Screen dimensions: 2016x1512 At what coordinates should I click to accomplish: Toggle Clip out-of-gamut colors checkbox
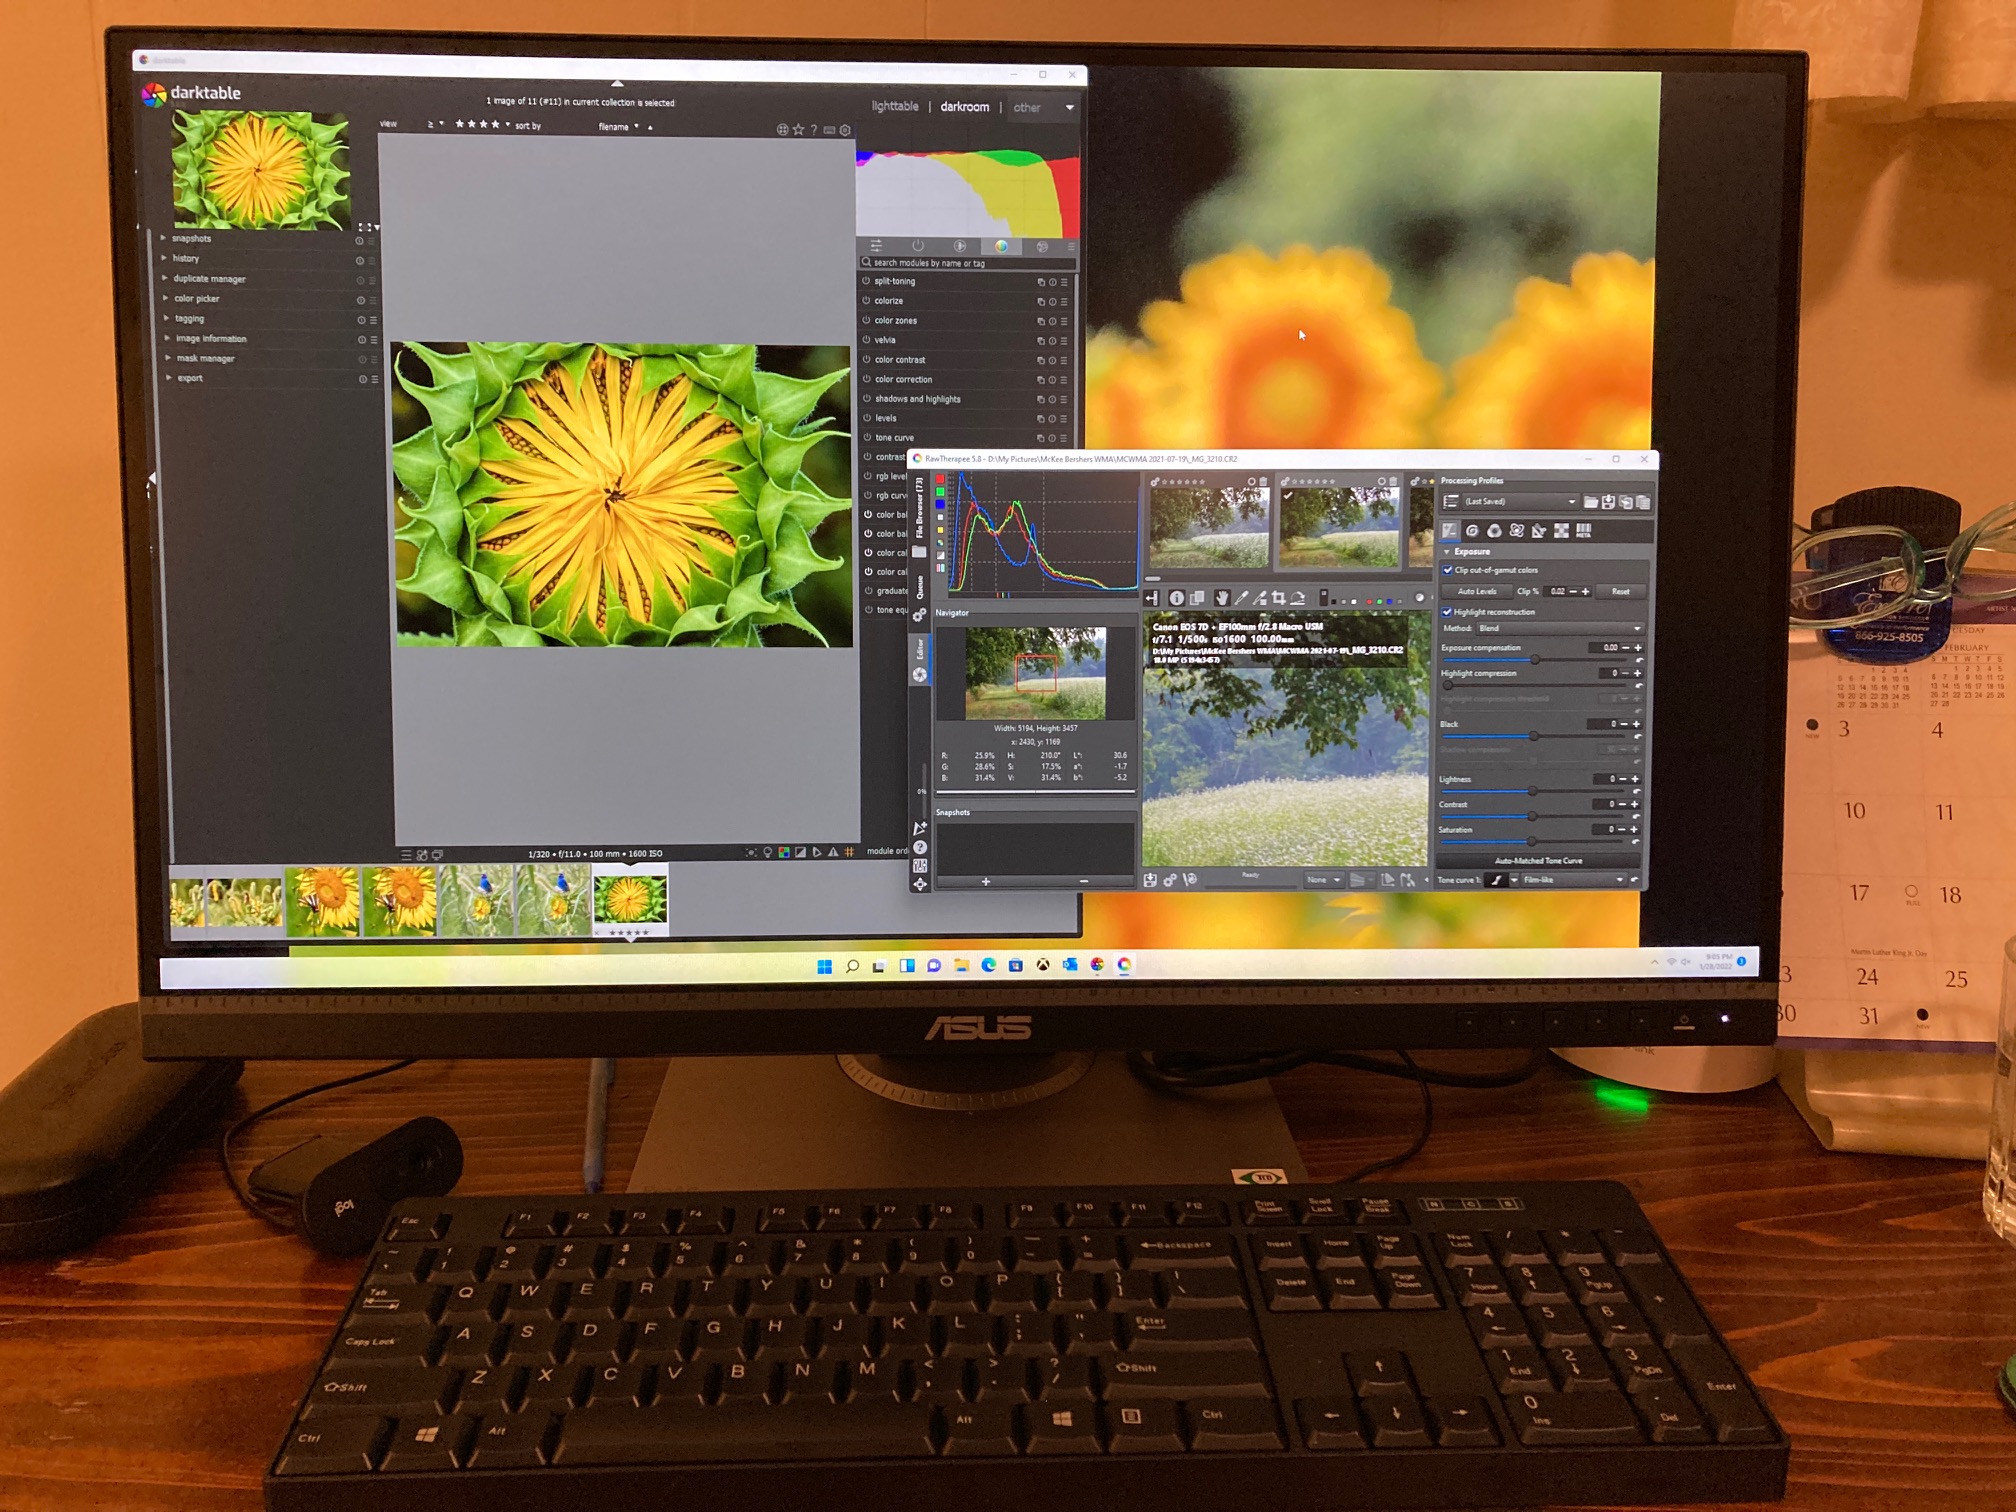(1447, 570)
